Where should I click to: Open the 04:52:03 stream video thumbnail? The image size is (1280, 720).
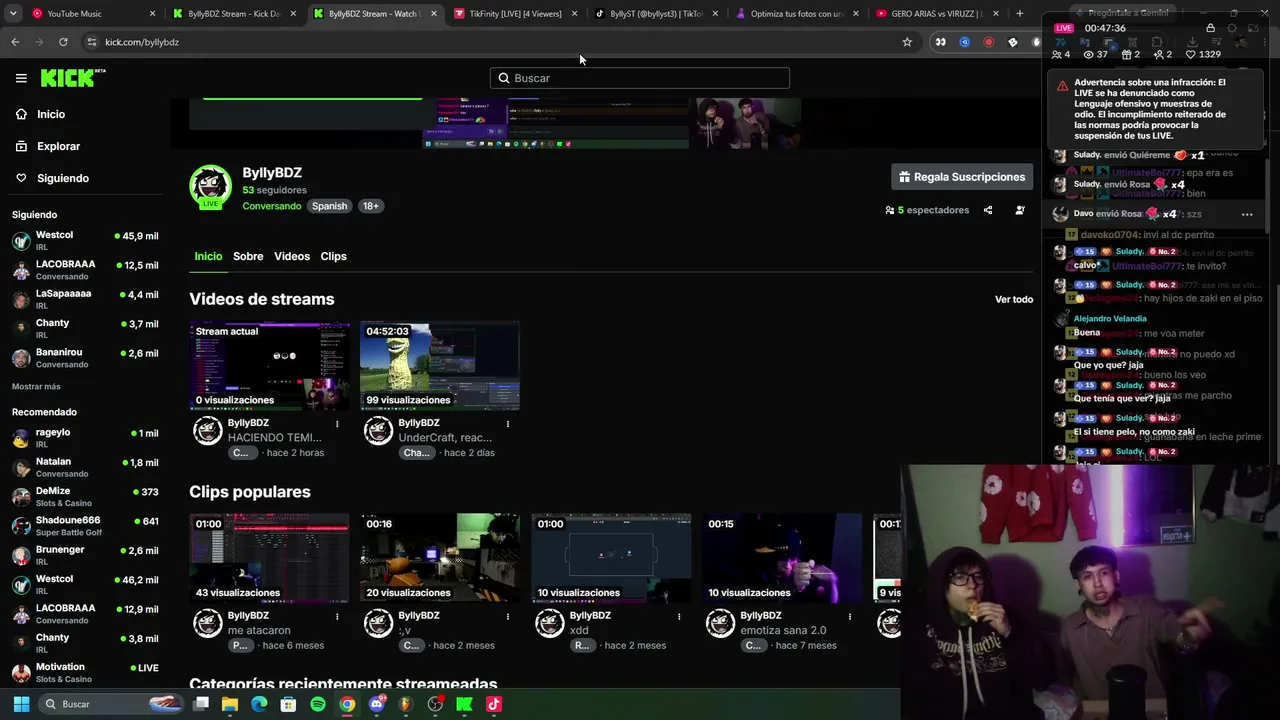[440, 365]
